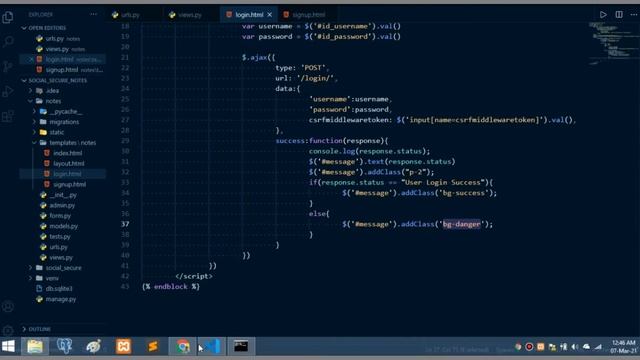The height and width of the screenshot is (360, 640).
Task: Open the Search view in the activity bar
Action: point(8,41)
